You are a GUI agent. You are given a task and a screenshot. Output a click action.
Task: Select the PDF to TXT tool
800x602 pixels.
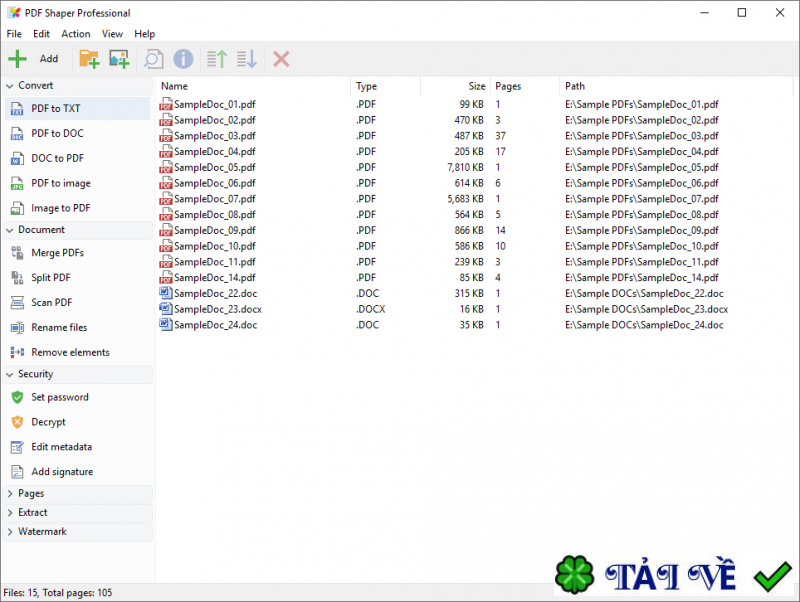pos(56,108)
